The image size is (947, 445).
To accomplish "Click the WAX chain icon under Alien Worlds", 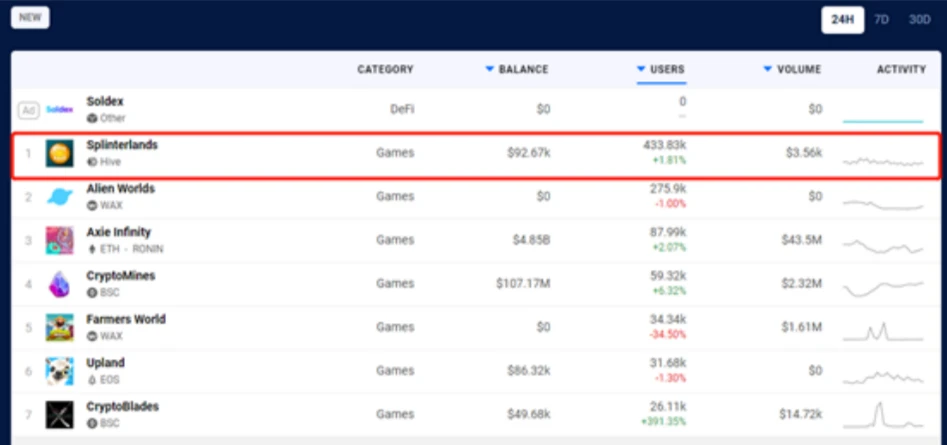I will 92,205.
